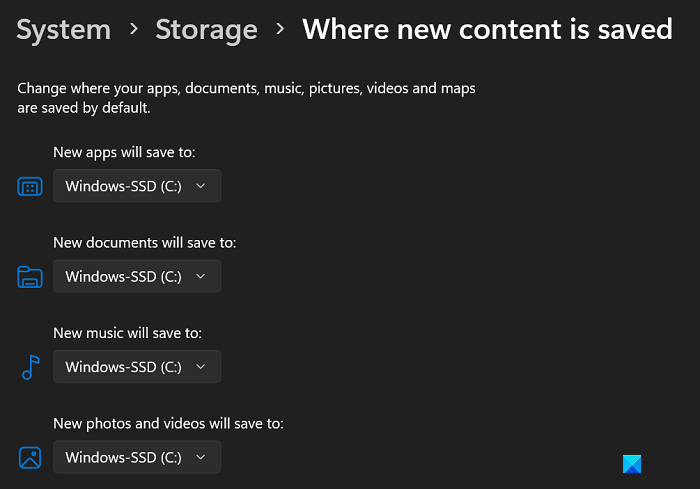
Task: Click the 'Where new content is saved' heading
Action: pyautogui.click(x=487, y=30)
